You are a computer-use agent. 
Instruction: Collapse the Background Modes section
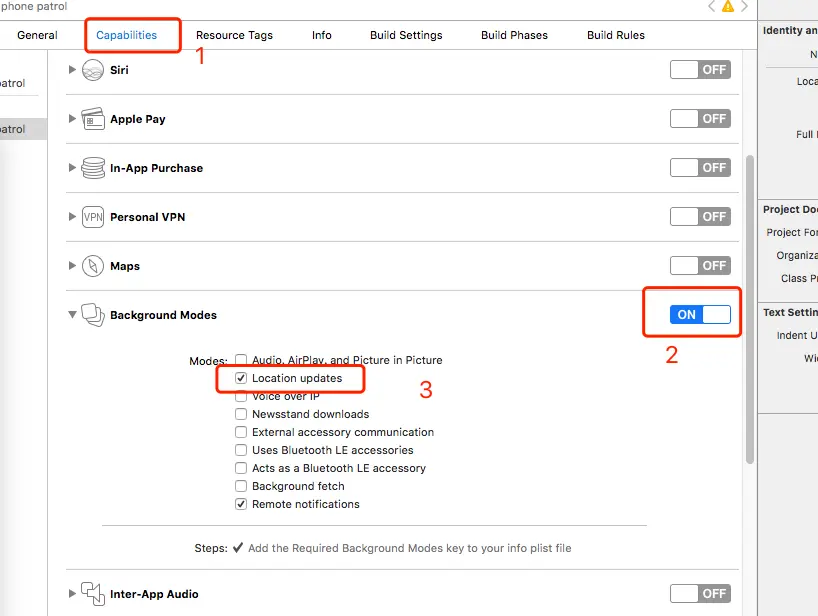[72, 315]
